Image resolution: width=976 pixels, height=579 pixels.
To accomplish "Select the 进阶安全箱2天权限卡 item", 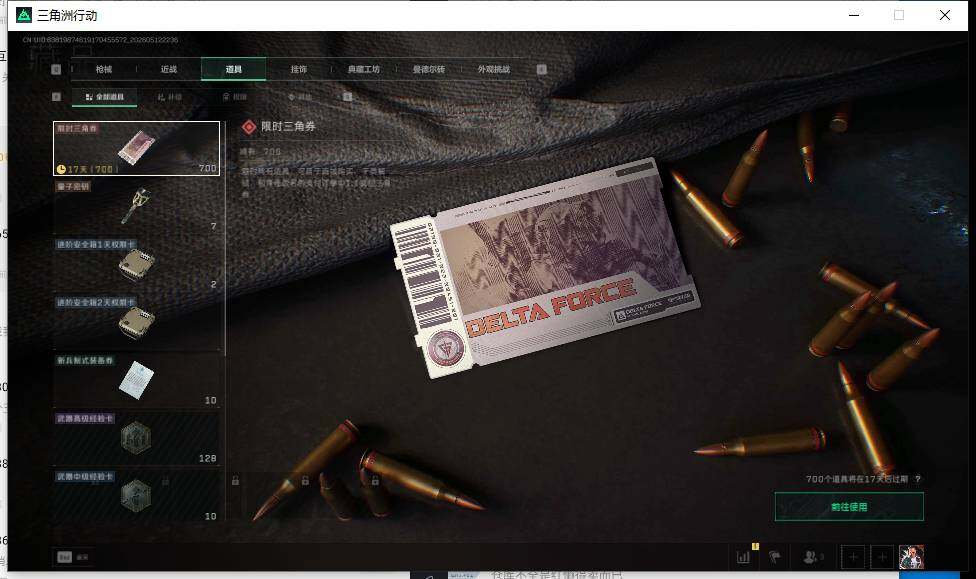I will 136,322.
